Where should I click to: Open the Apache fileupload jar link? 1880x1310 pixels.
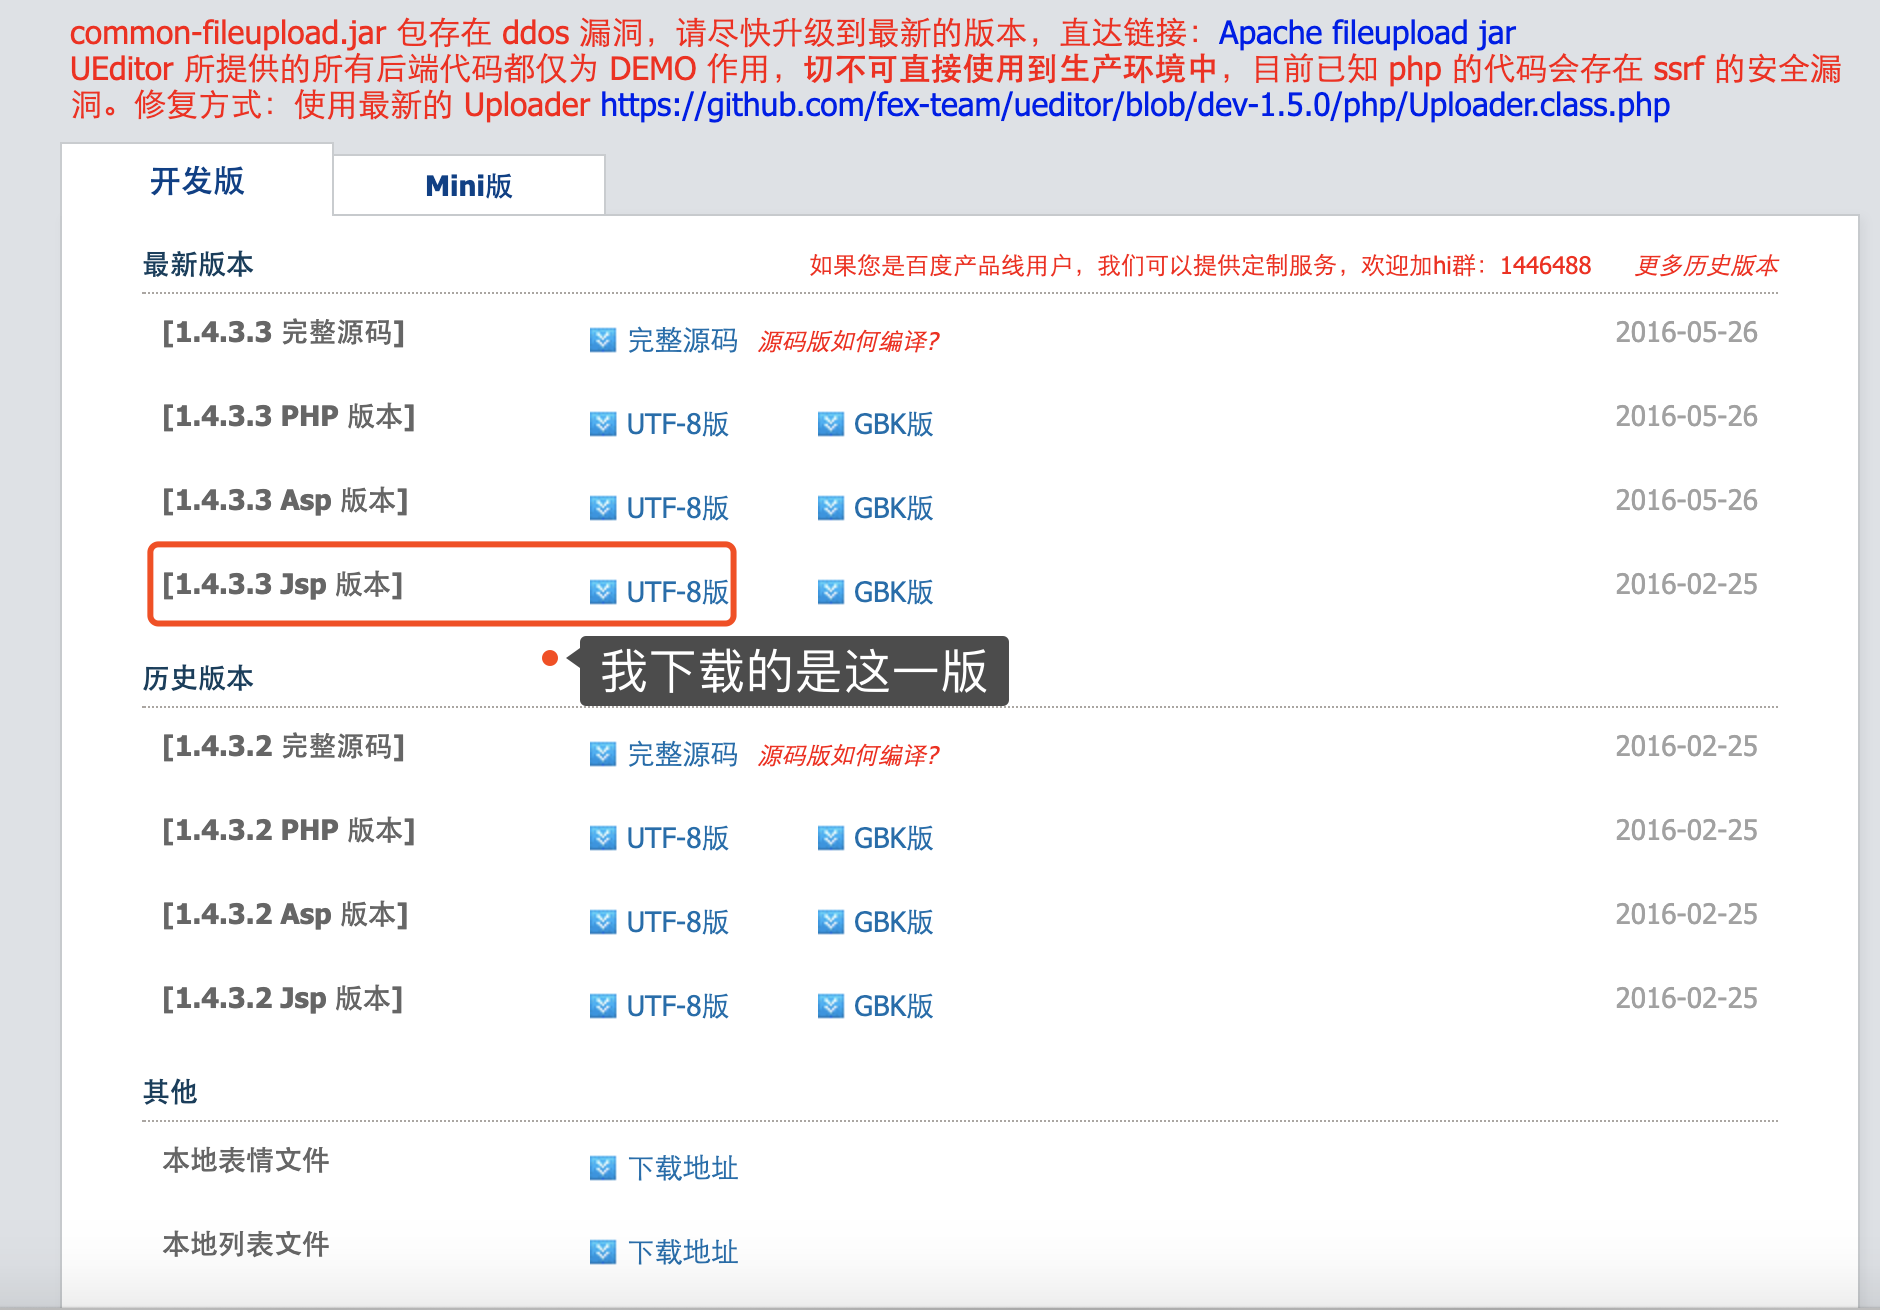click(x=1367, y=33)
